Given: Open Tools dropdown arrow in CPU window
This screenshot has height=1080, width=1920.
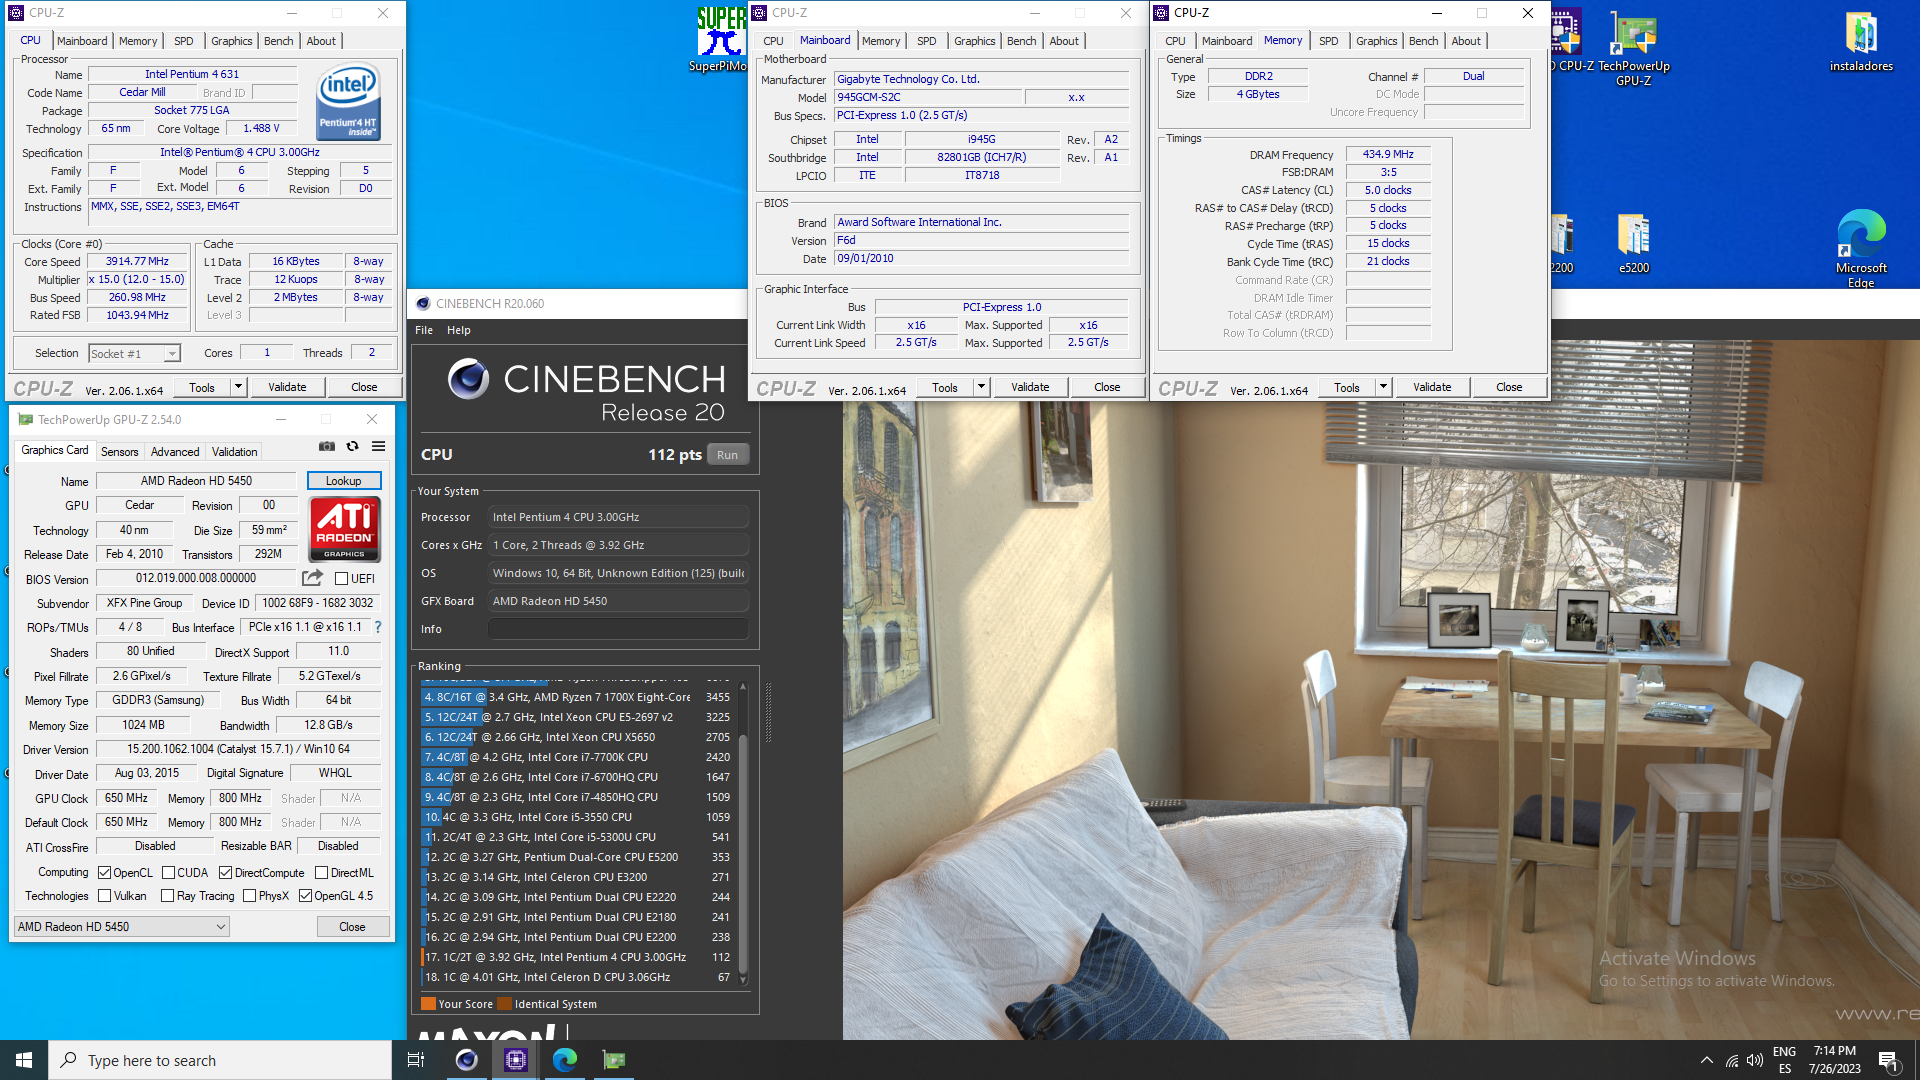Looking at the screenshot, I should [x=238, y=387].
